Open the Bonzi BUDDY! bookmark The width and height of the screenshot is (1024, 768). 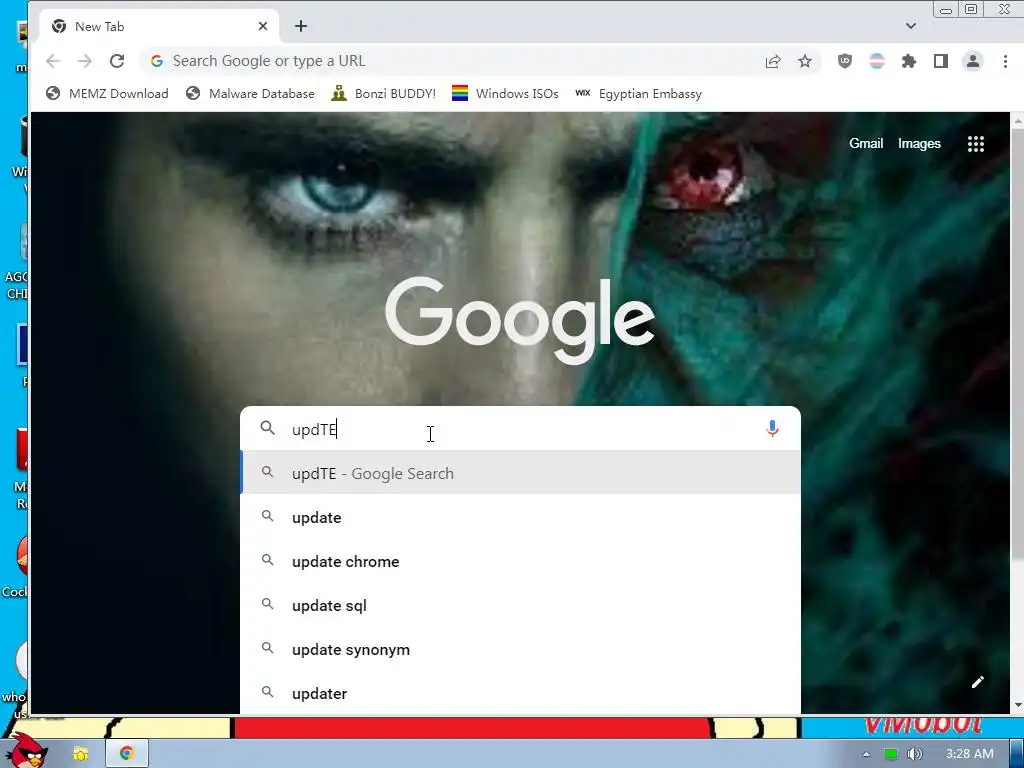click(x=383, y=93)
